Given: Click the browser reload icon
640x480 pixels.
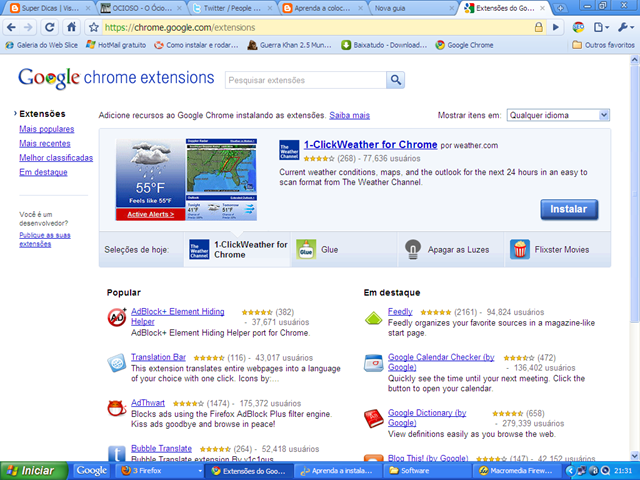Looking at the screenshot, I should [x=49, y=27].
